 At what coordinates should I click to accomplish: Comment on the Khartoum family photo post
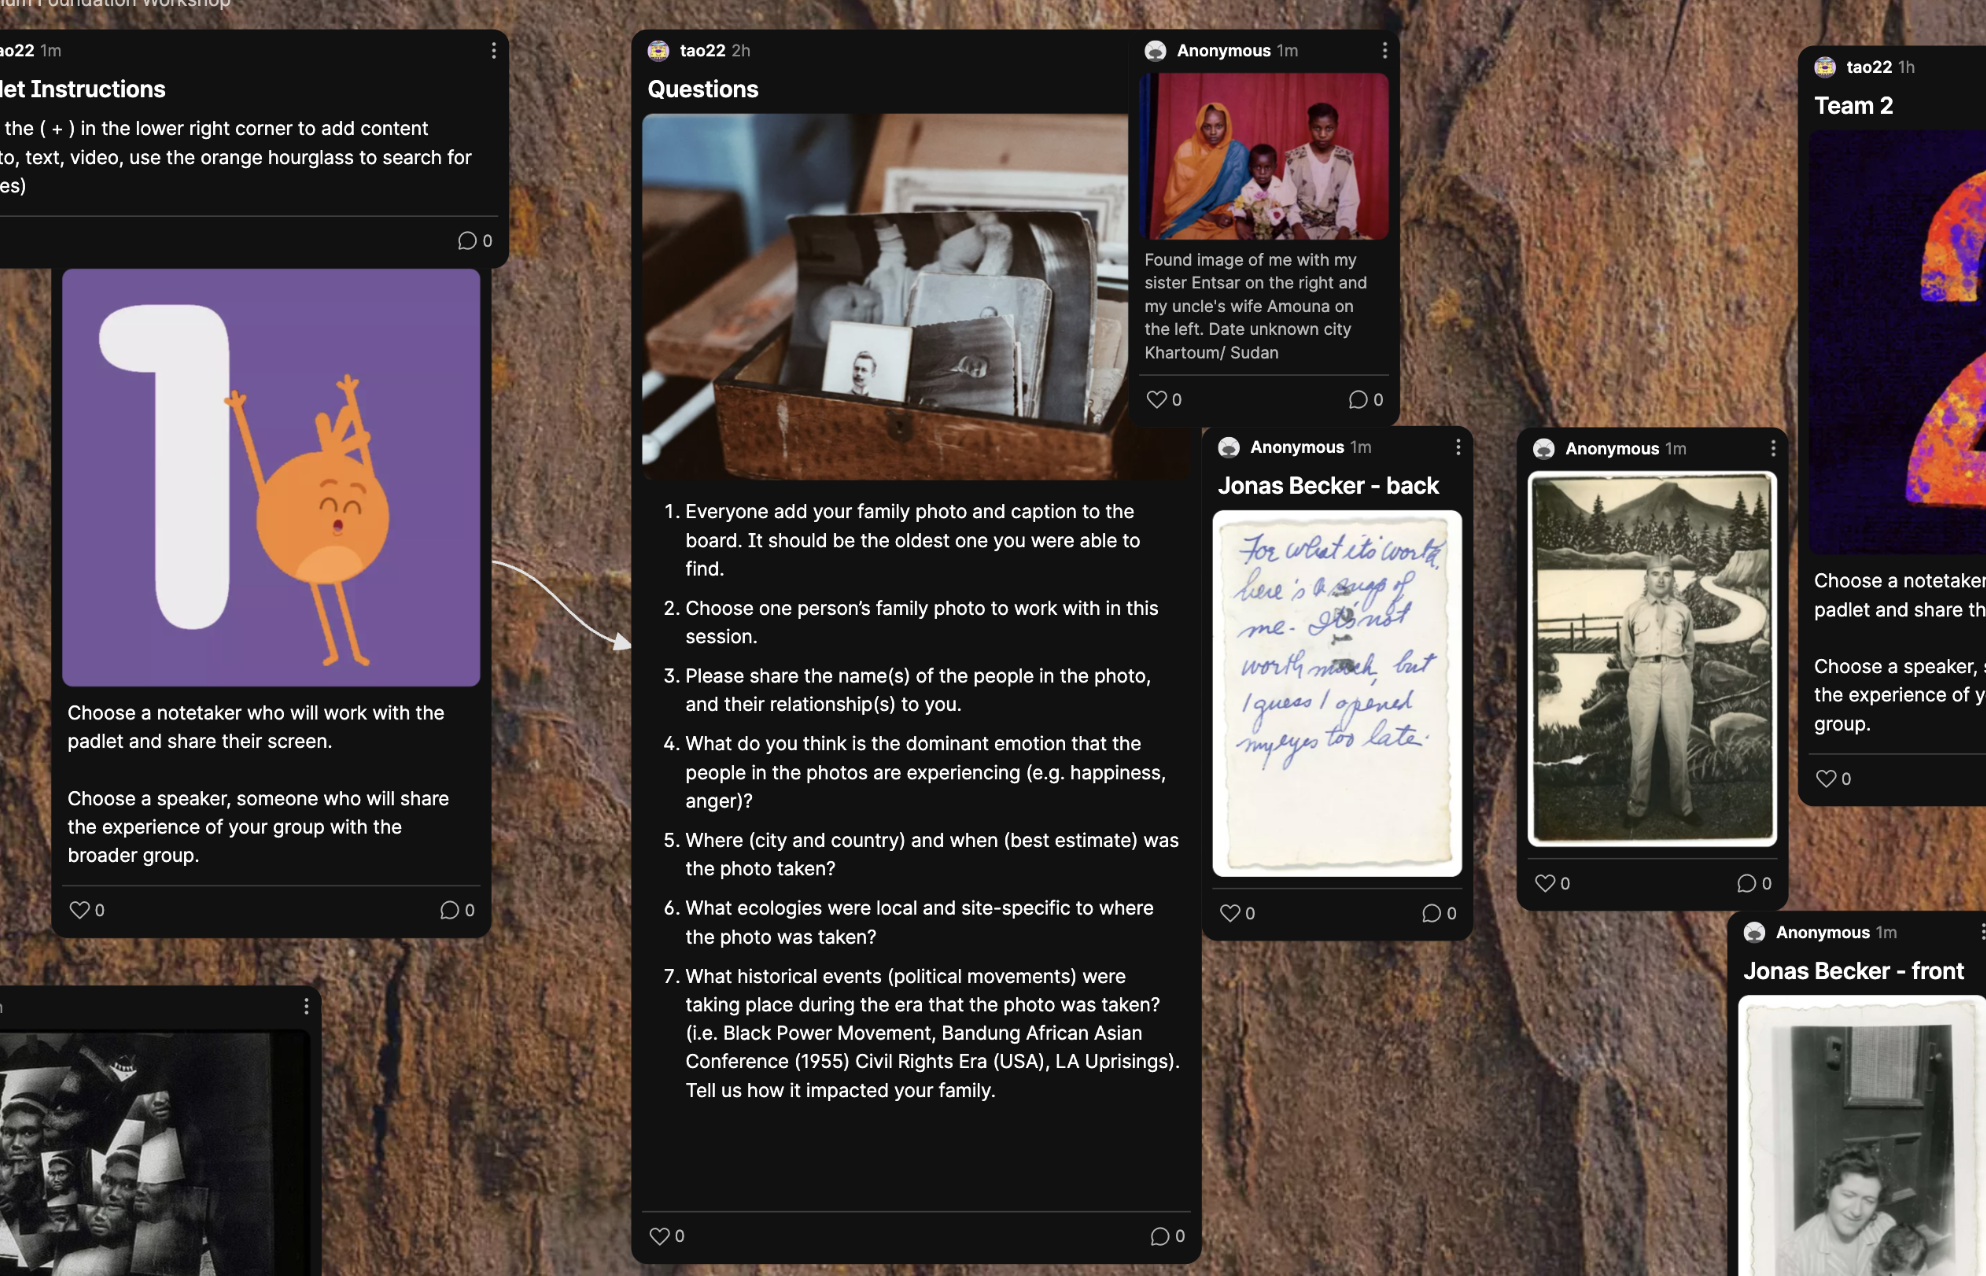[1358, 399]
